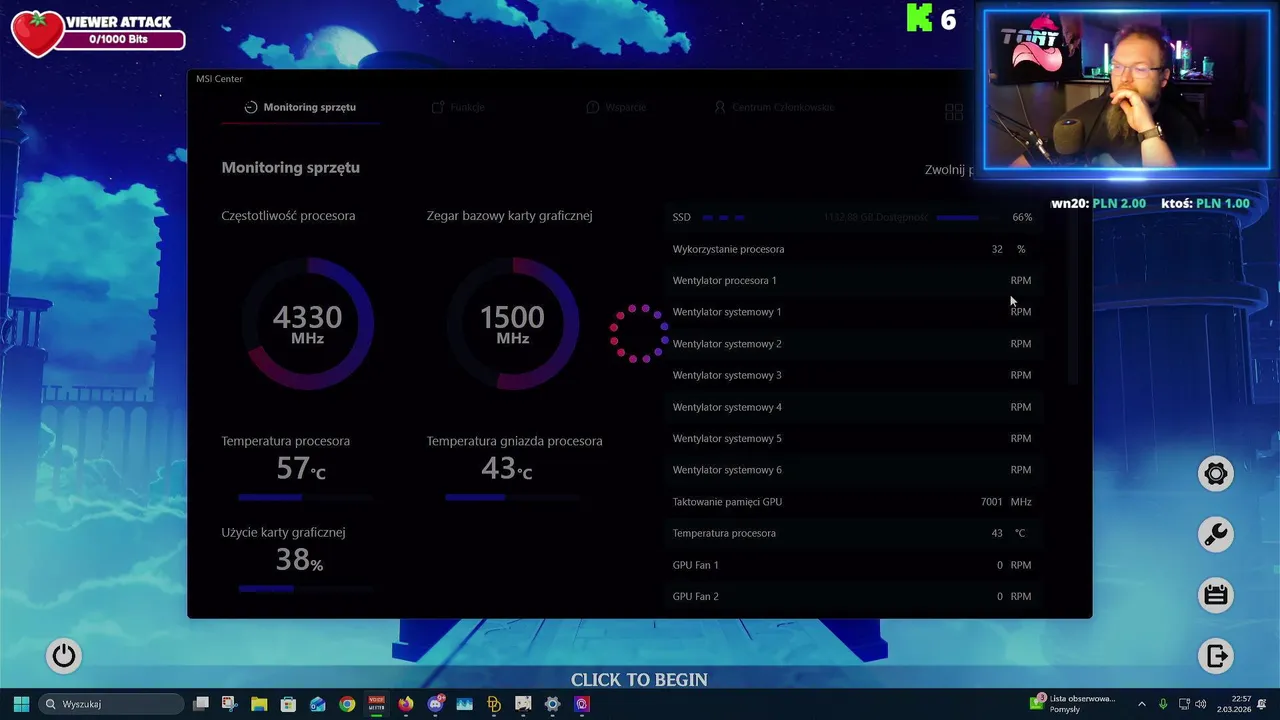Open Windows Settings gear on the taskbar

[552, 704]
